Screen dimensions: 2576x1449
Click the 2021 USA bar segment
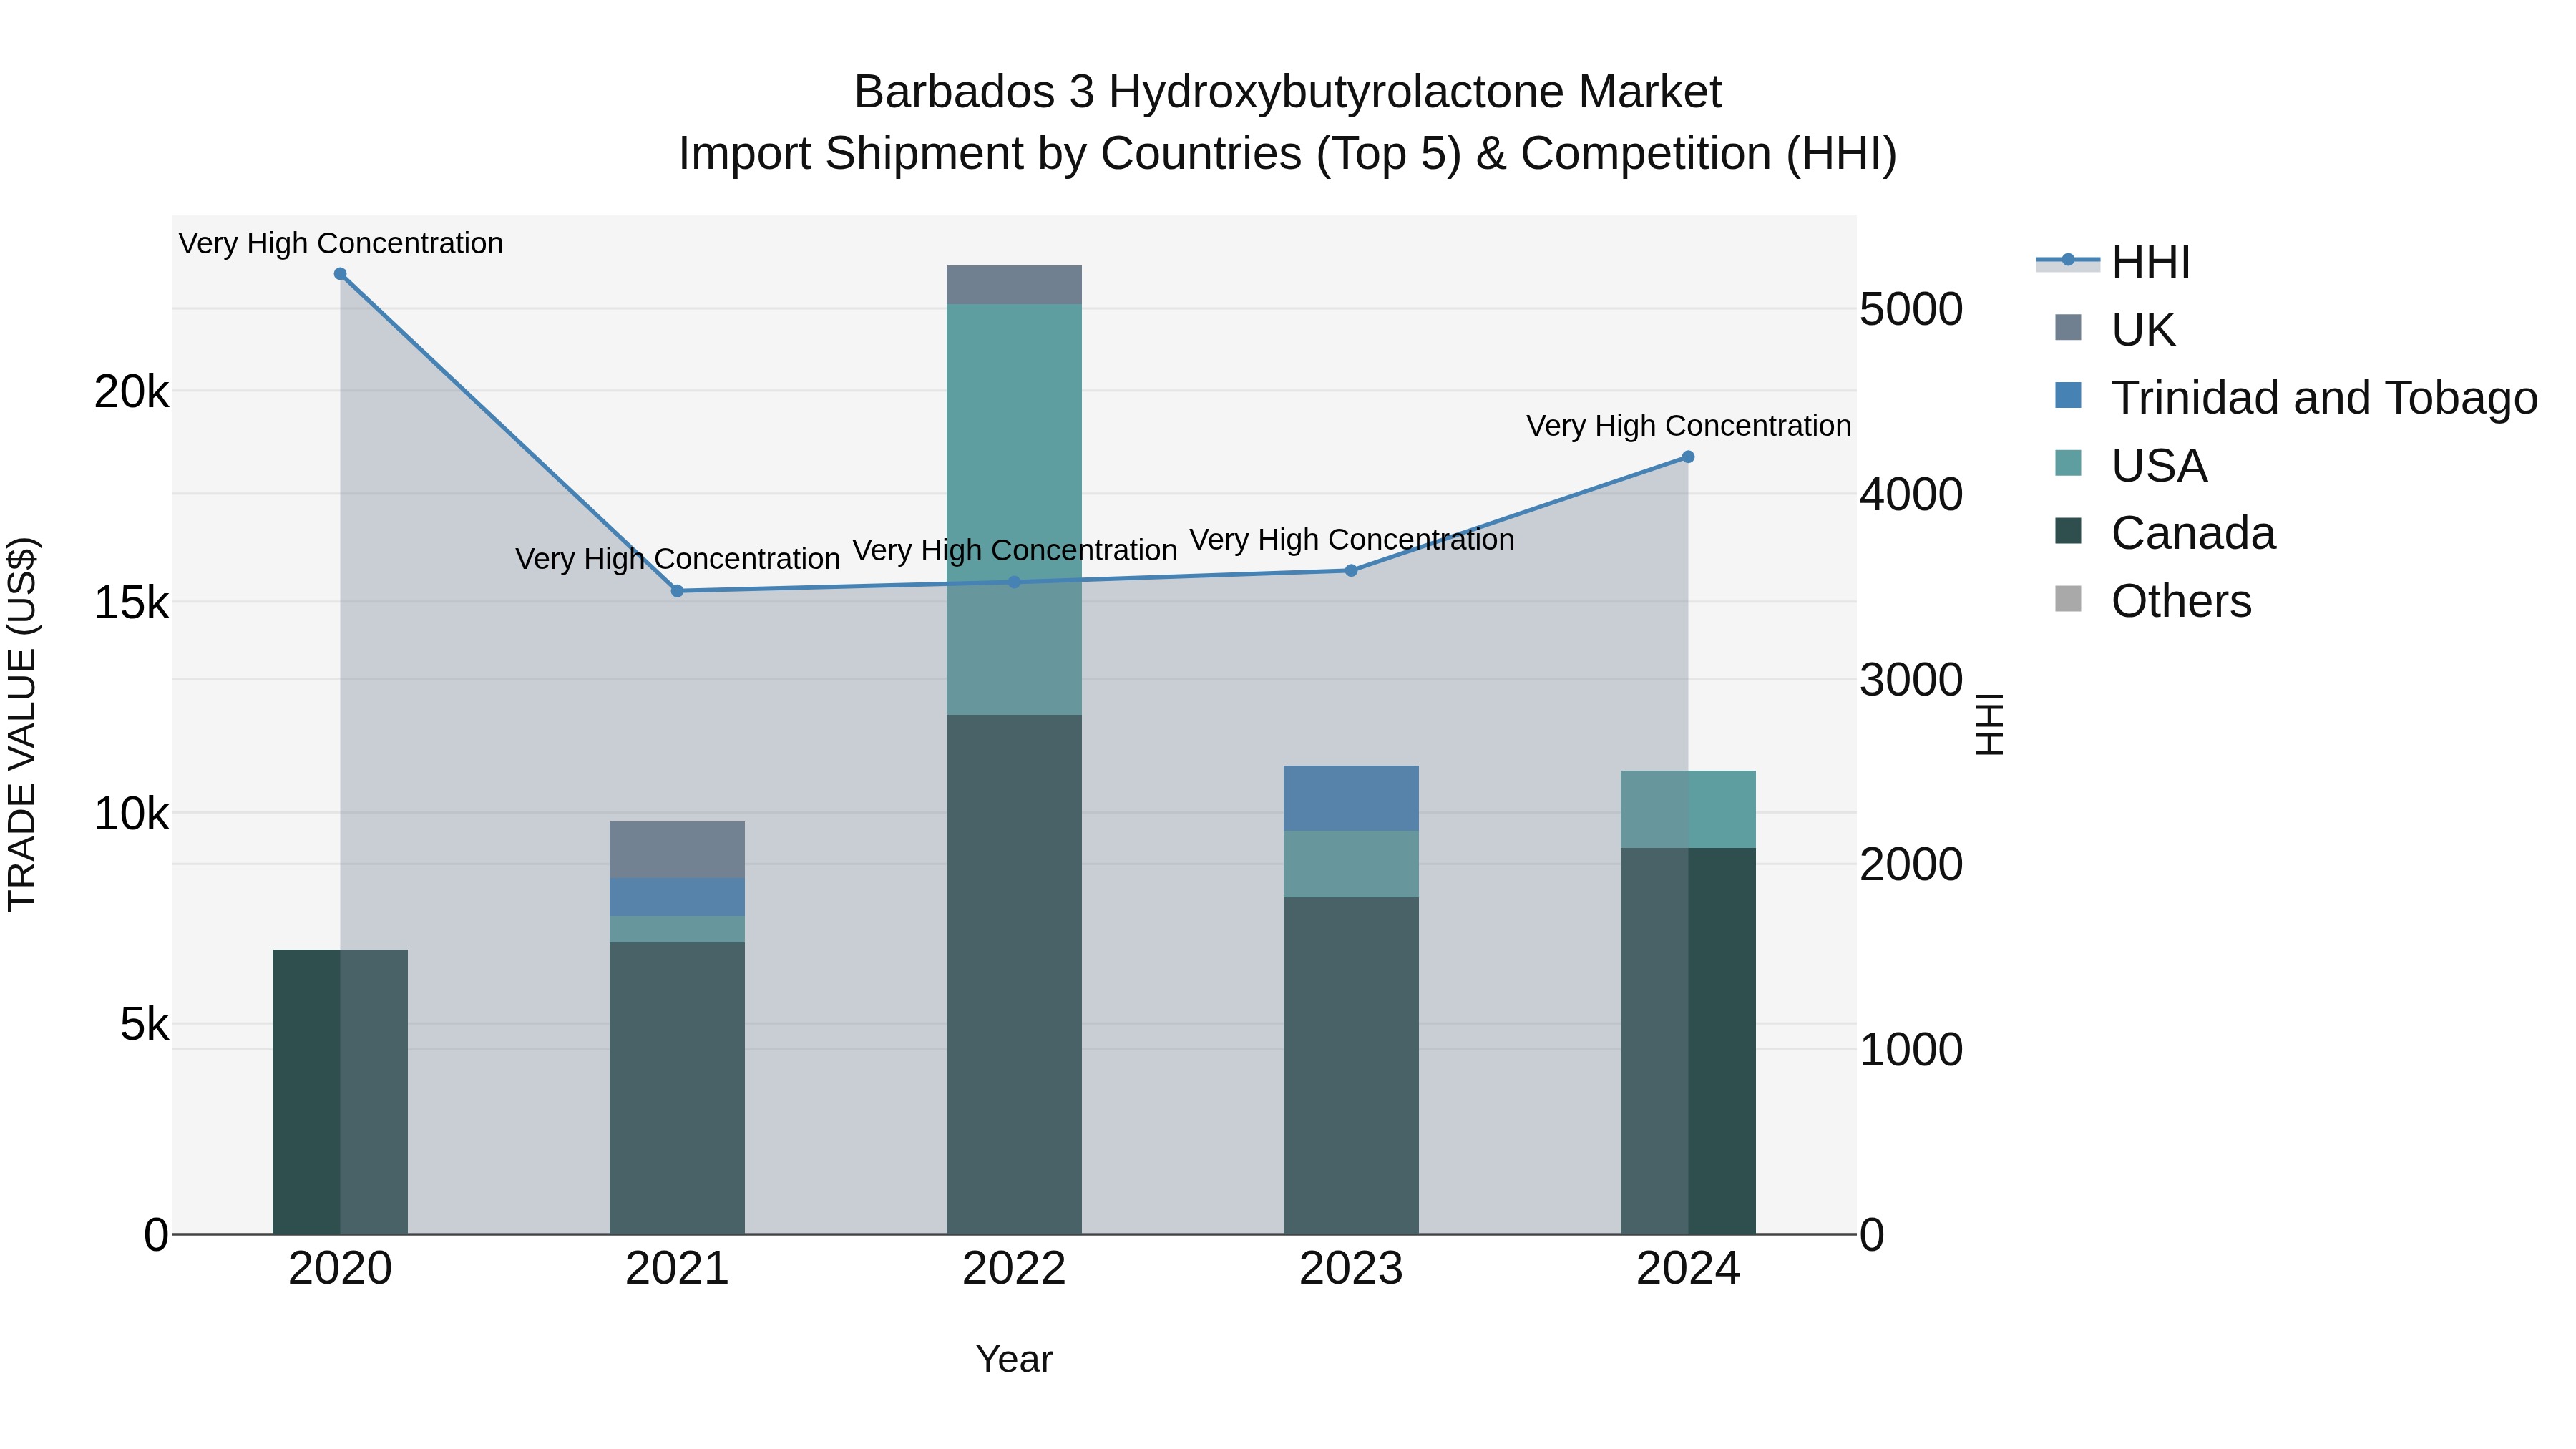click(677, 930)
